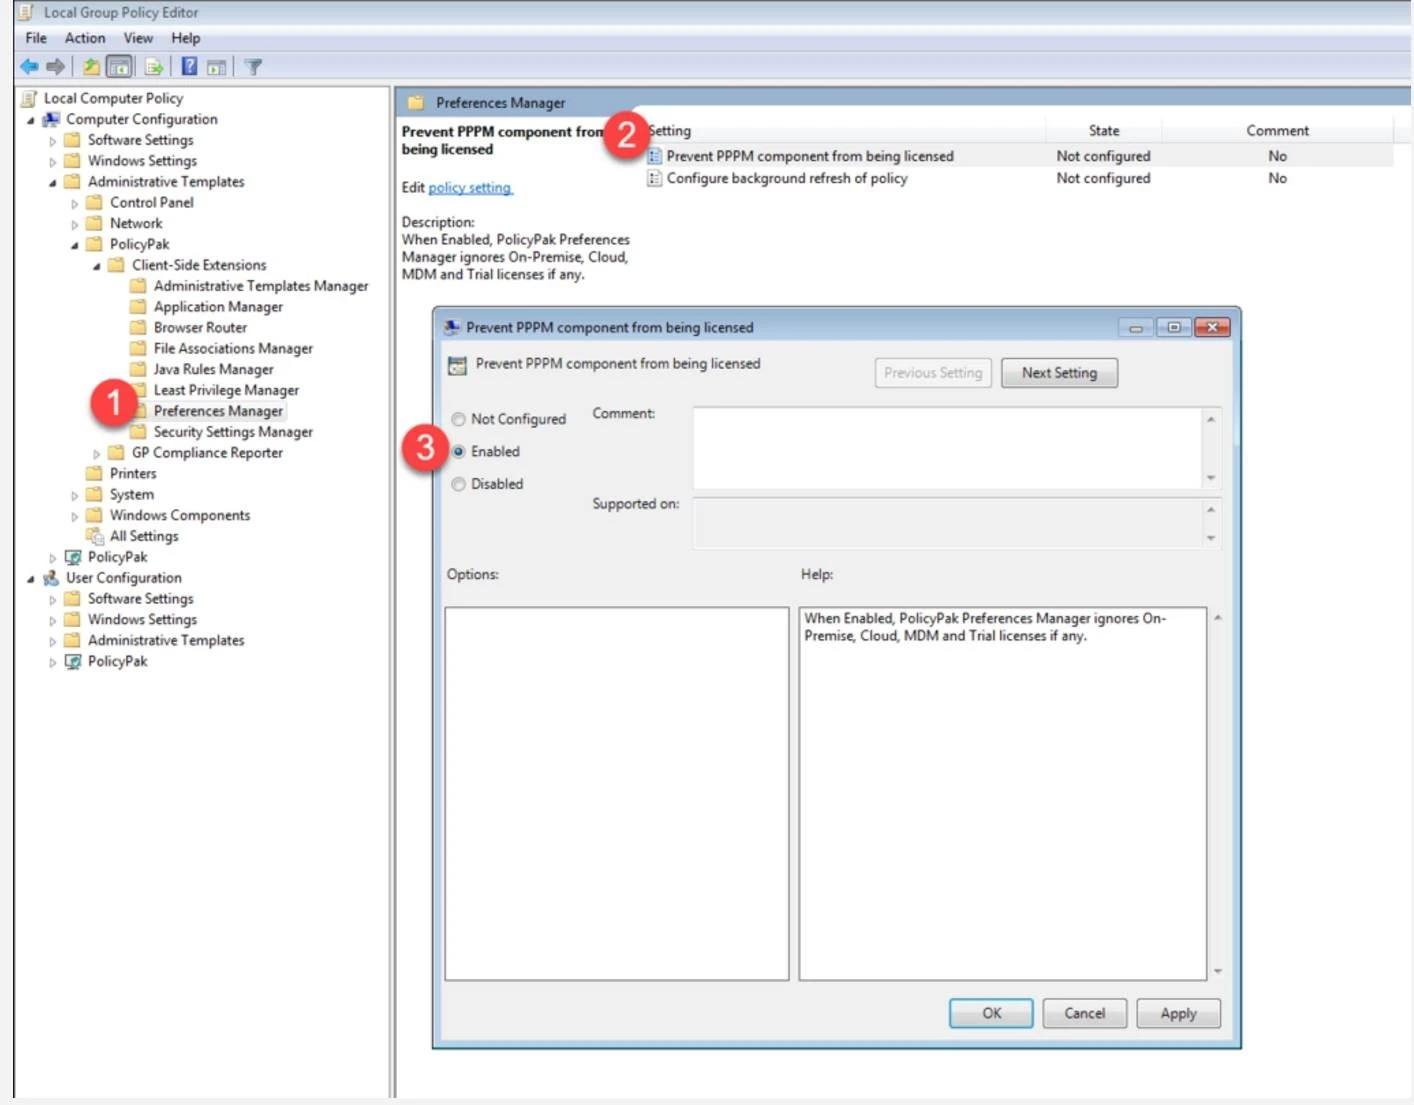
Task: Open the Browser Router folder
Action: [x=200, y=327]
